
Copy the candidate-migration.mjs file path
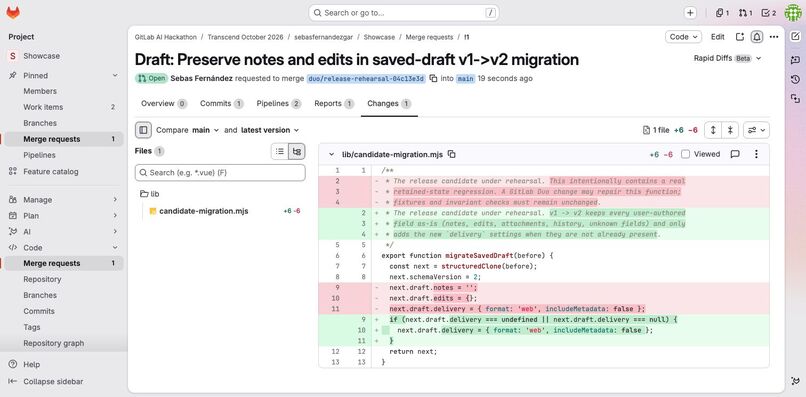[452, 154]
